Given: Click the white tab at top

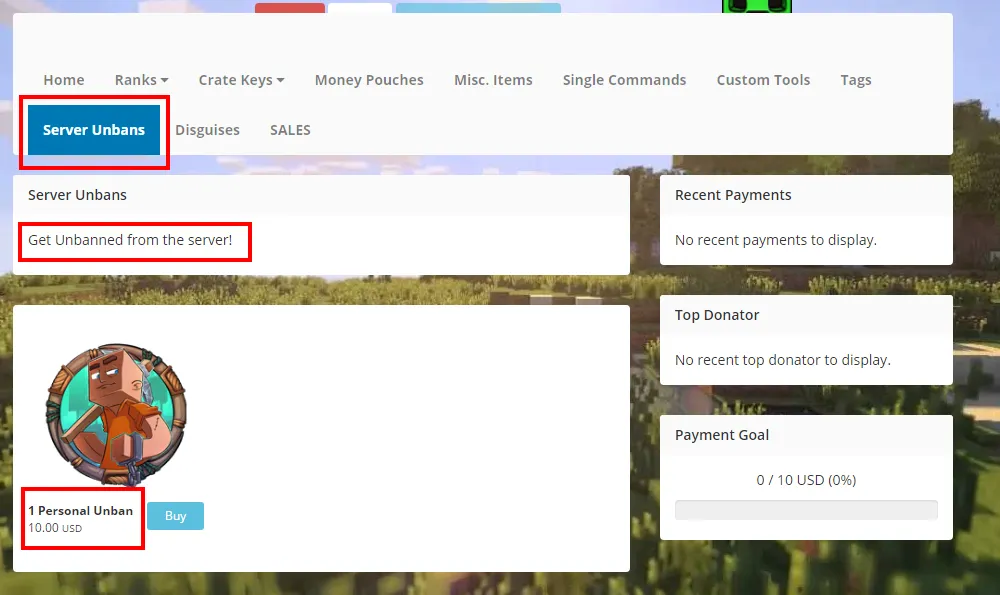Looking at the screenshot, I should pyautogui.click(x=360, y=8).
